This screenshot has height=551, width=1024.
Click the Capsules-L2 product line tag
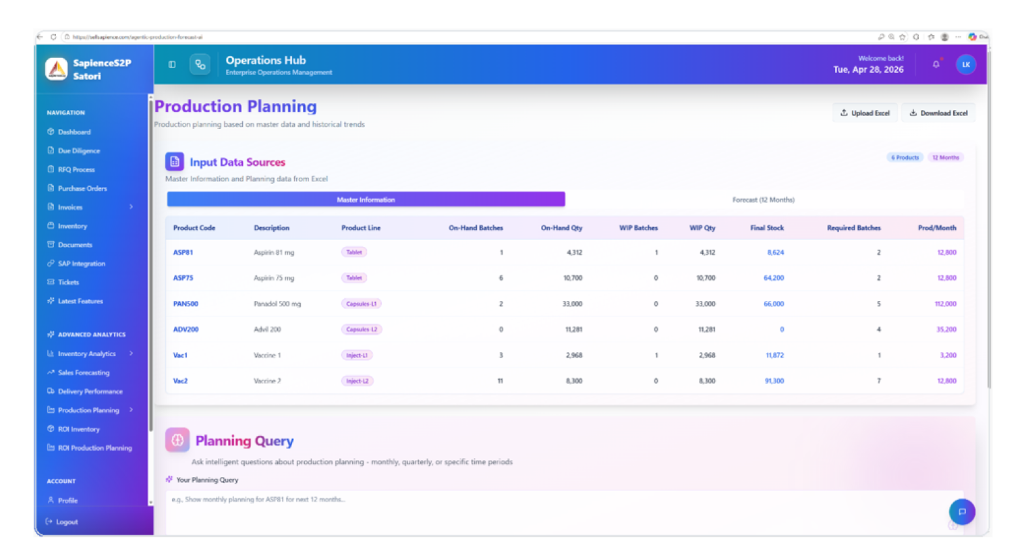(x=361, y=330)
